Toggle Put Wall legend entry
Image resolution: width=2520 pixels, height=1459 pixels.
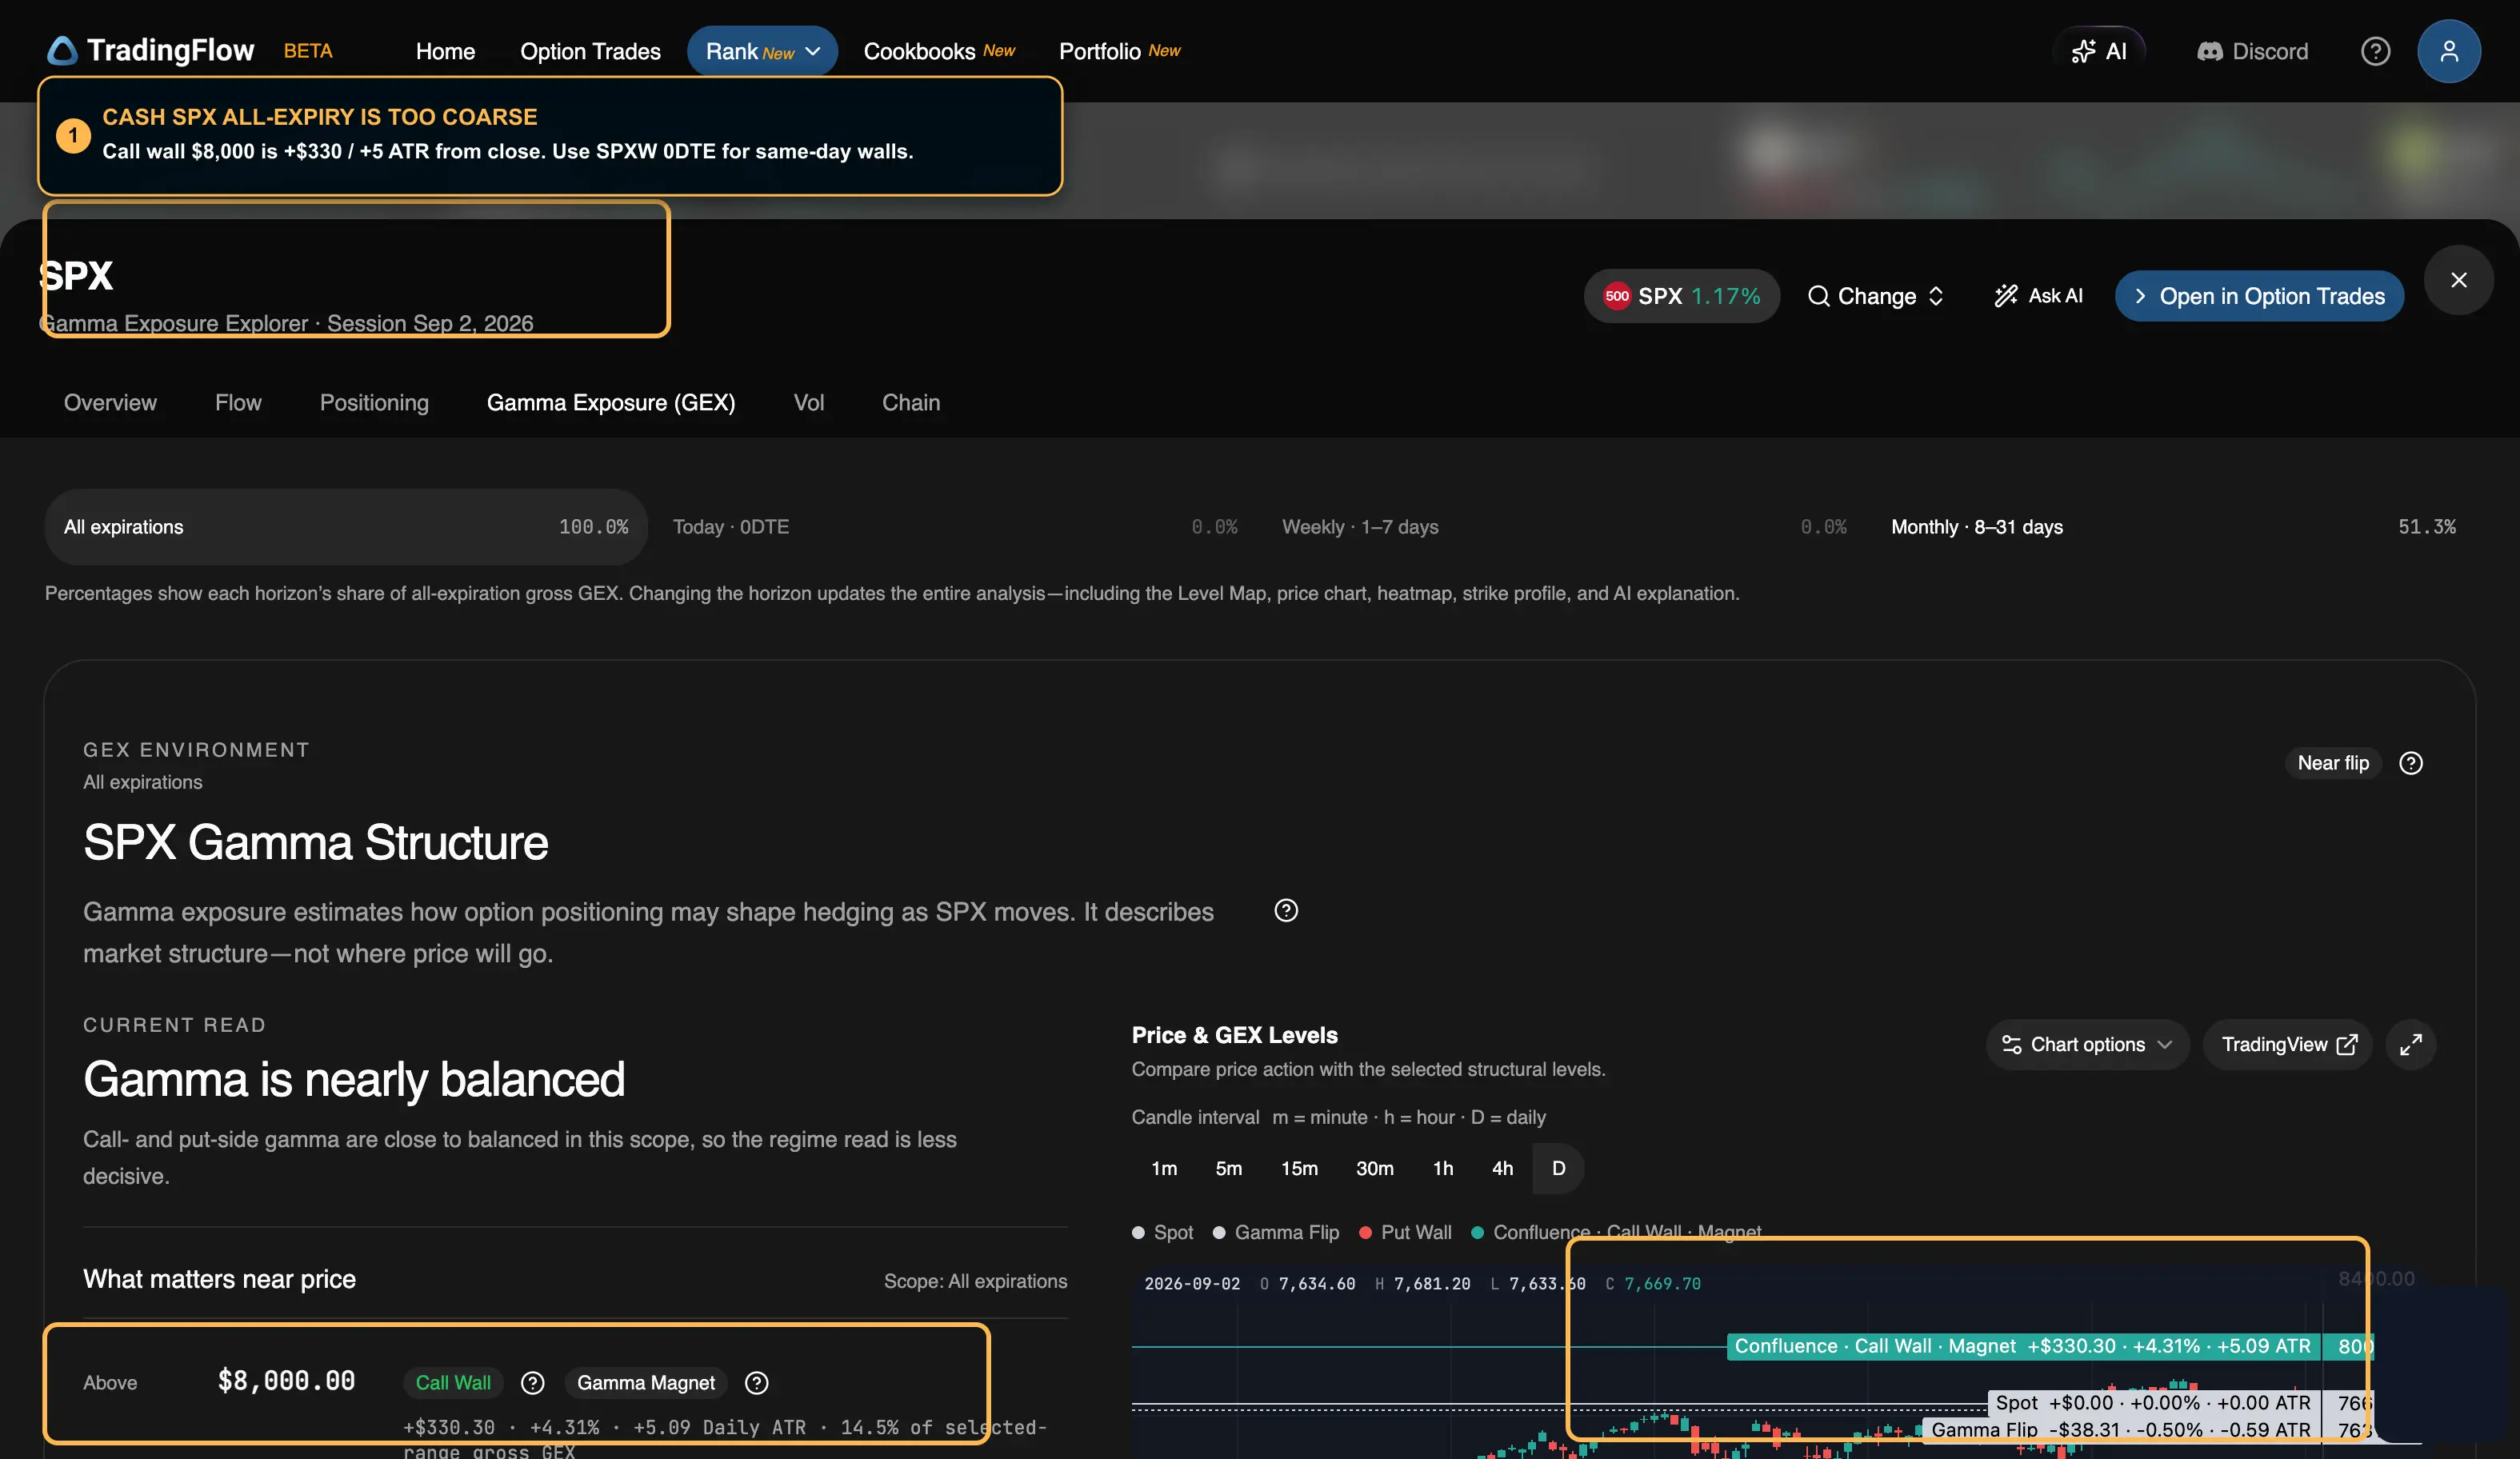(1406, 1232)
